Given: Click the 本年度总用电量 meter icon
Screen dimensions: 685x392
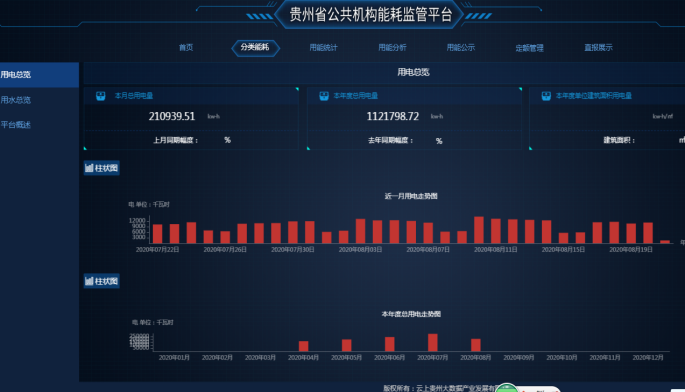Looking at the screenshot, I should pyautogui.click(x=324, y=96).
